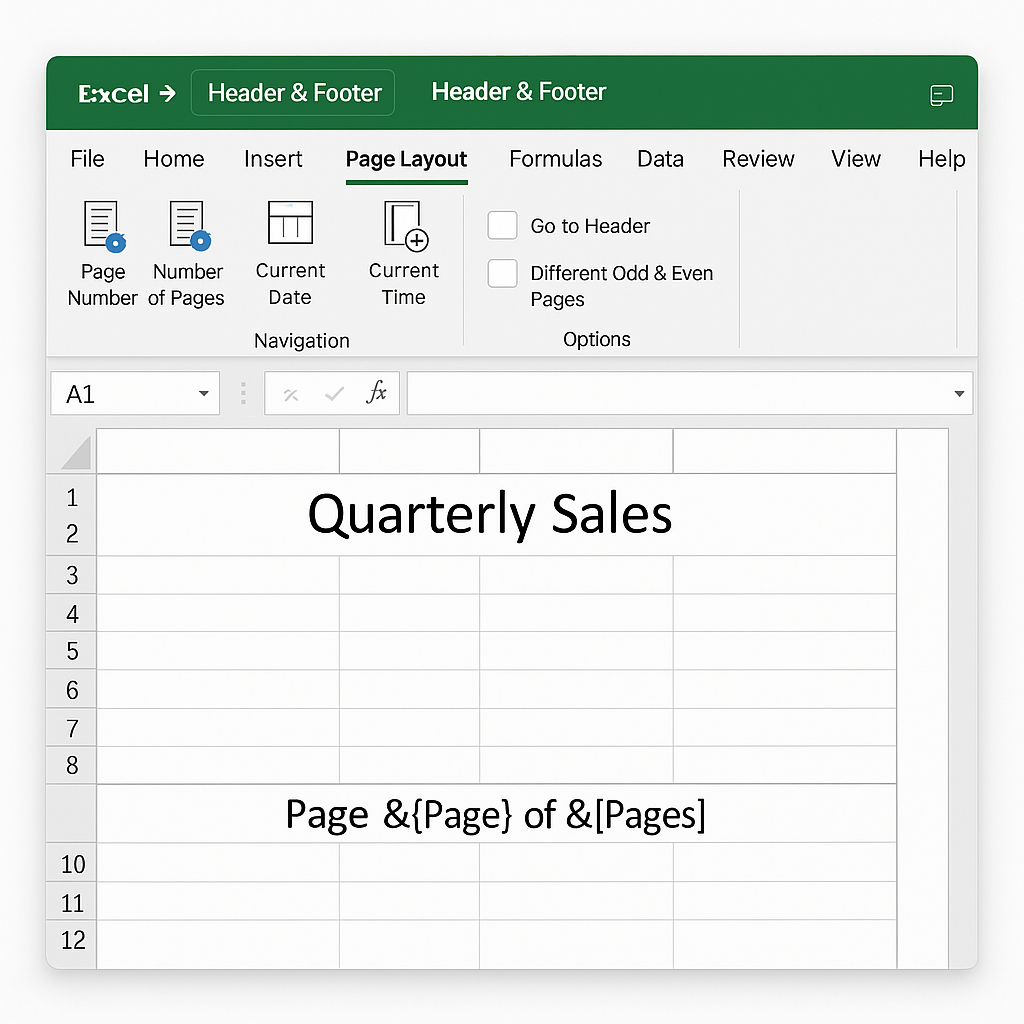Cancel formula entry X icon
This screenshot has height=1024, width=1024.
click(x=291, y=394)
